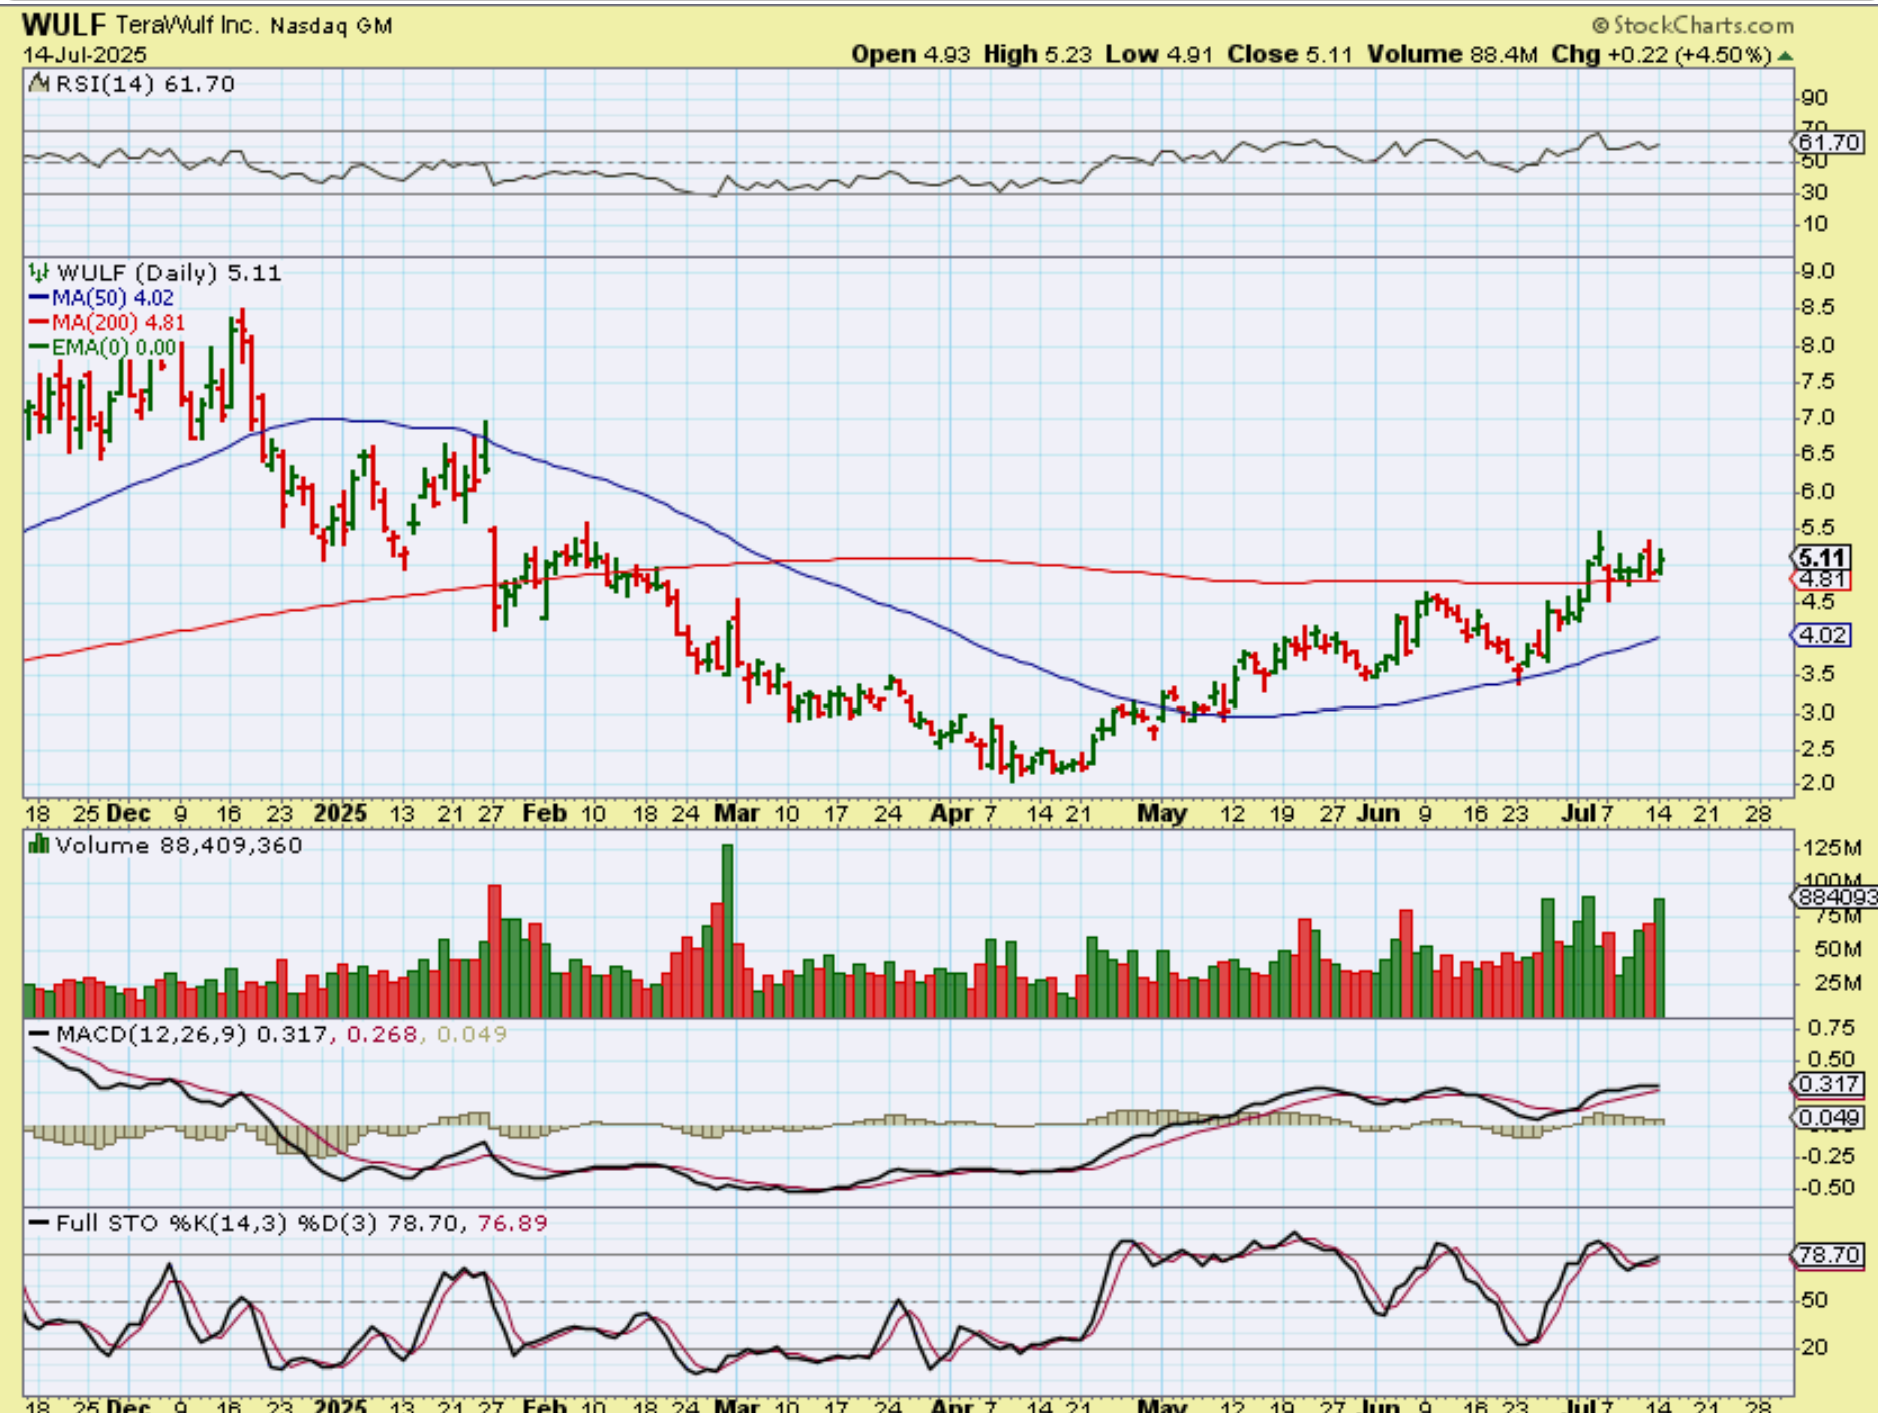Click the boxed "78.70" tag on the stochastic axis
Image resolution: width=1878 pixels, height=1413 pixels.
click(x=1829, y=1254)
